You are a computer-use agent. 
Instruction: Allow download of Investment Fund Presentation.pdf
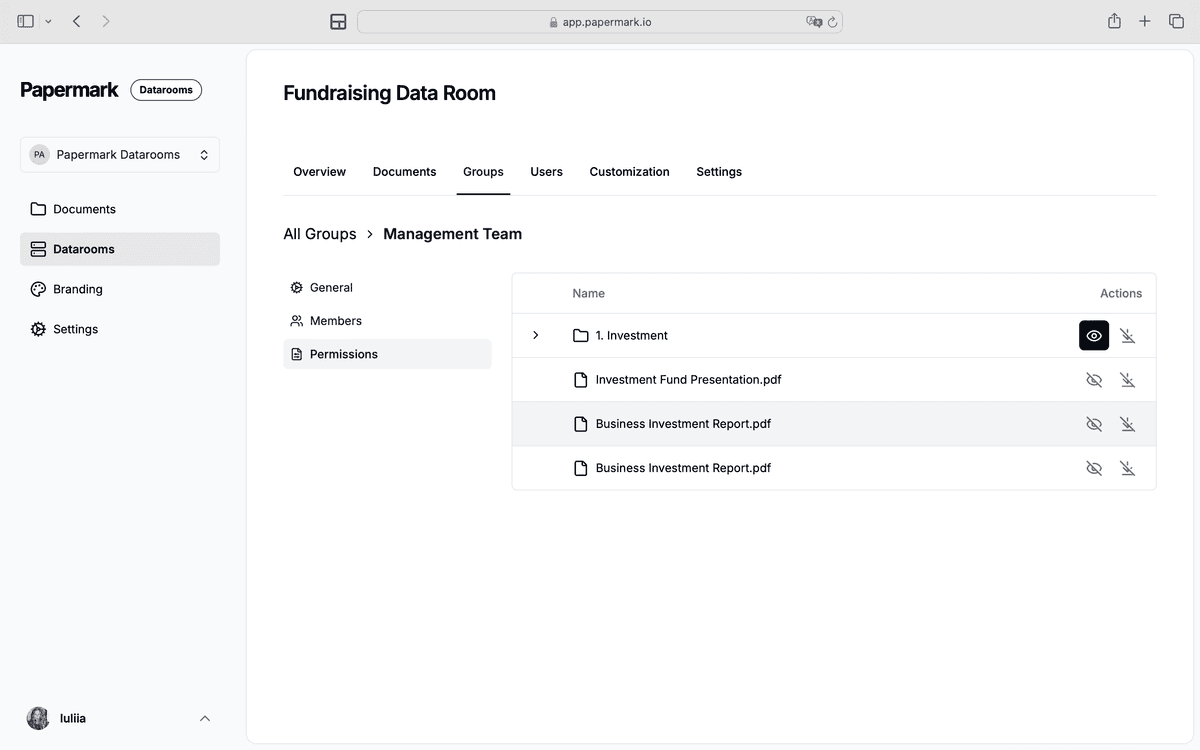click(1127, 380)
